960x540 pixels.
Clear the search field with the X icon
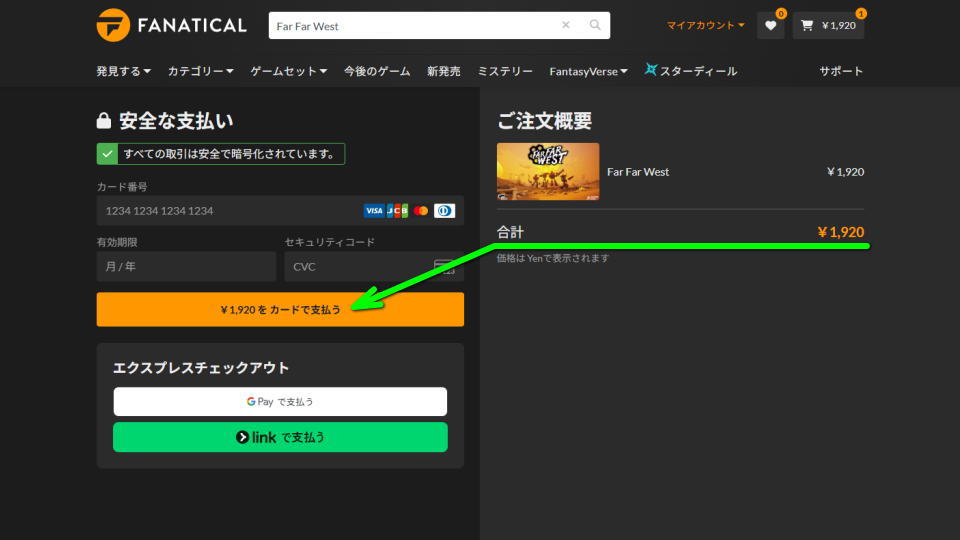pyautogui.click(x=565, y=25)
